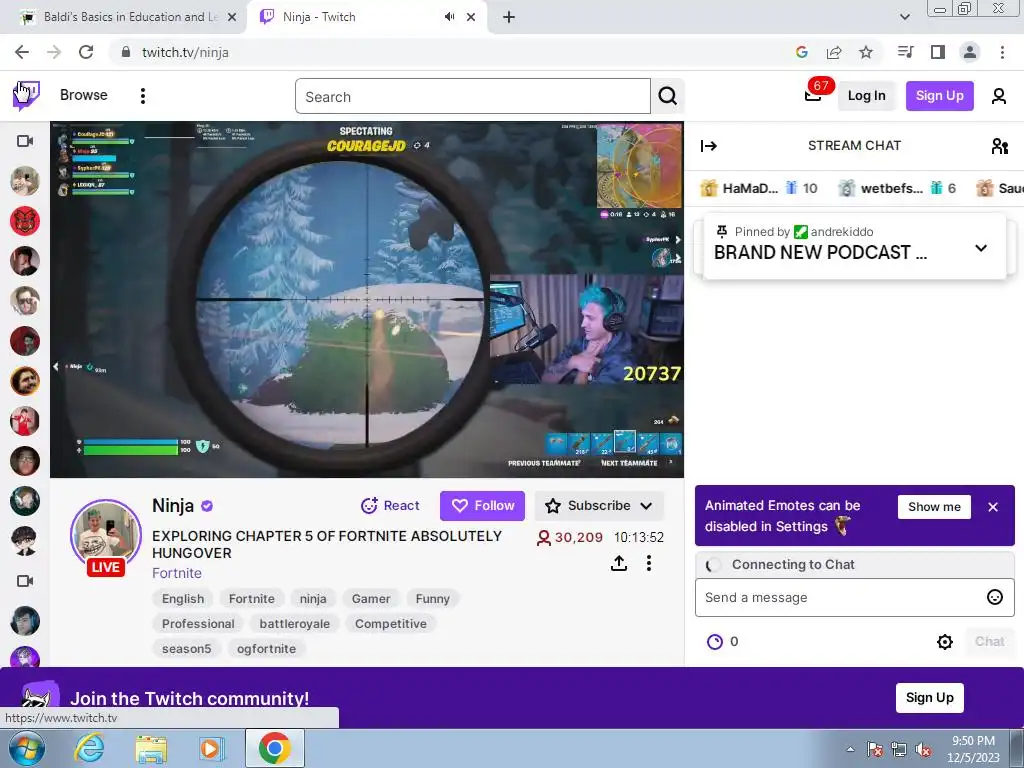Open the first sidebar channel avatar
The height and width of the screenshot is (768, 1024).
(25, 181)
